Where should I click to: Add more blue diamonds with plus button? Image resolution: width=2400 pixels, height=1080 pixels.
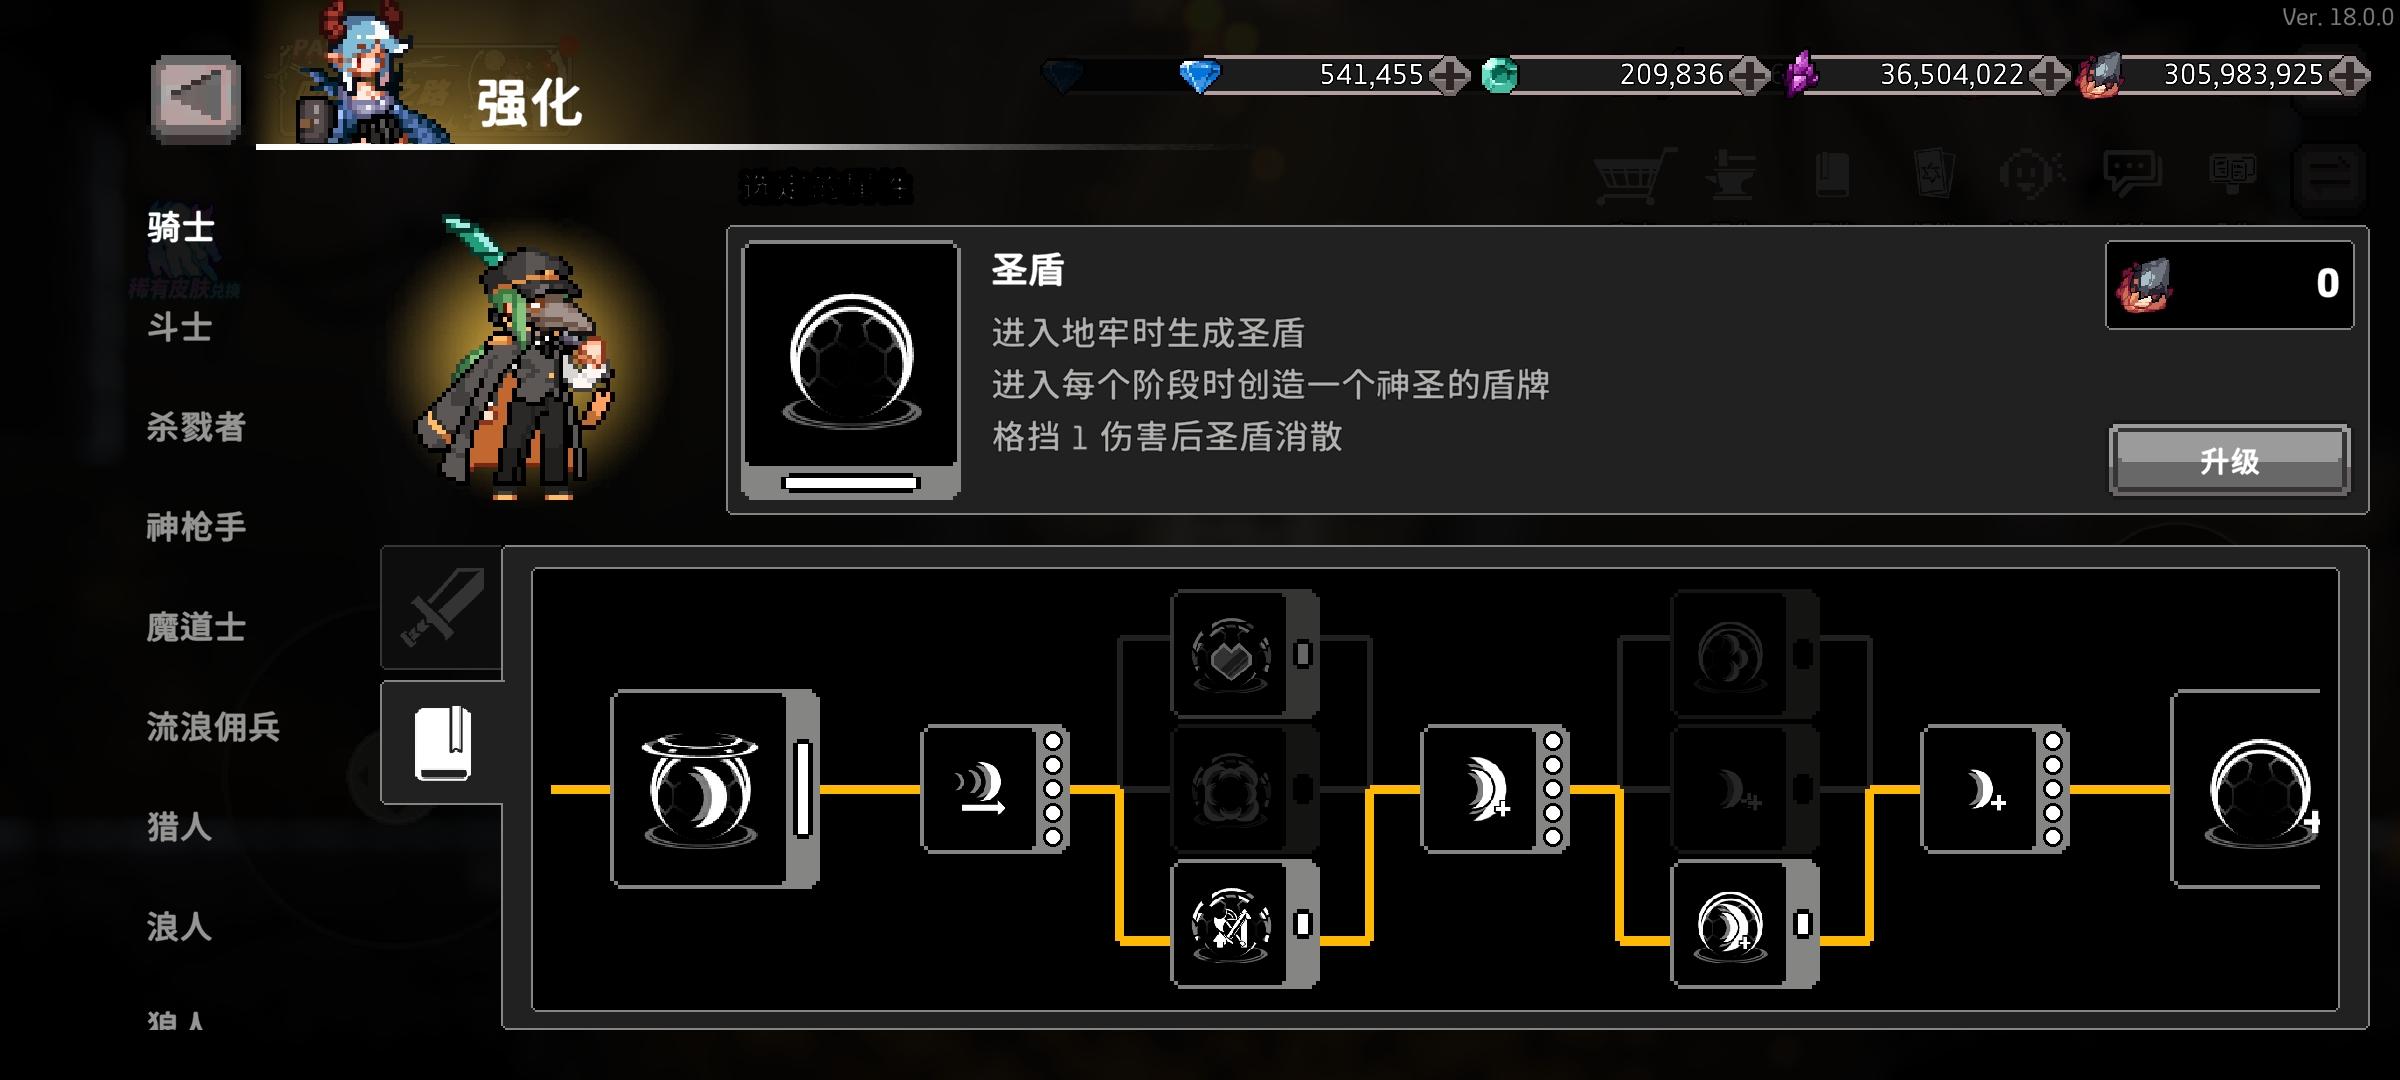coord(1449,75)
